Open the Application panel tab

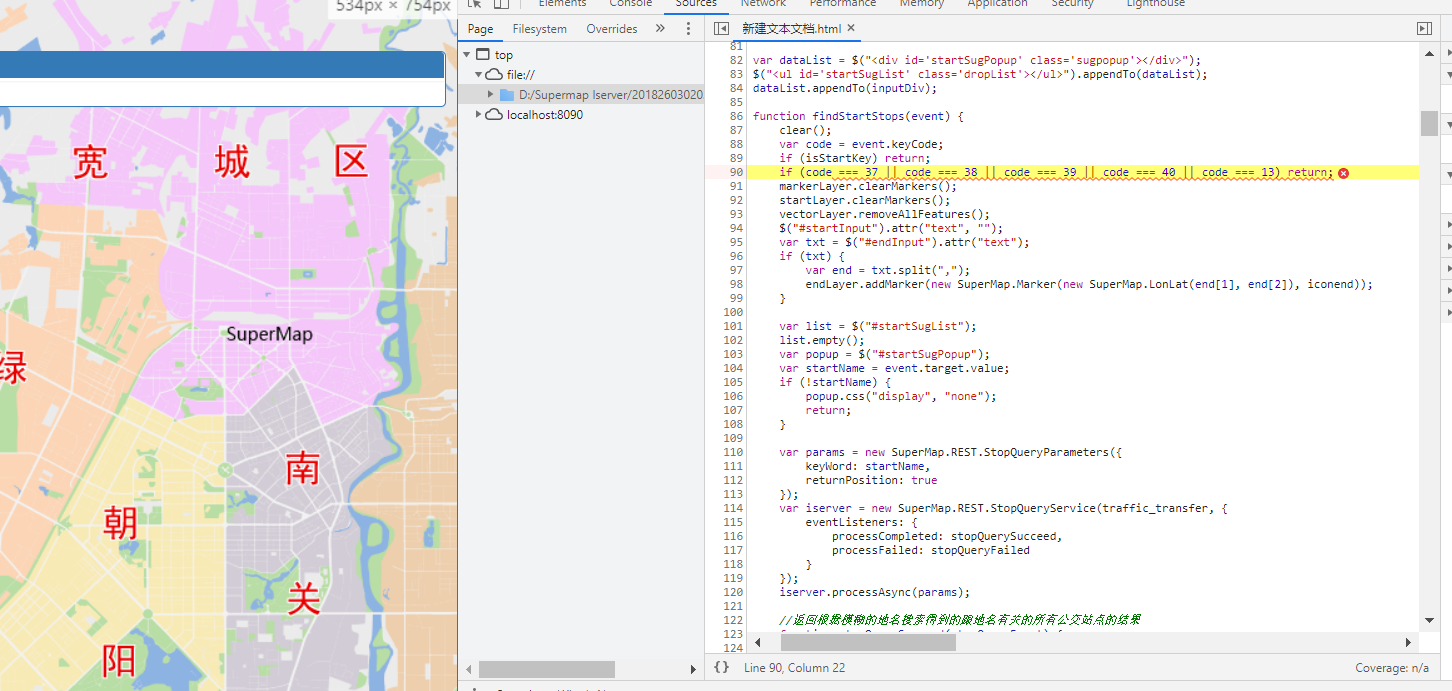coord(997,5)
